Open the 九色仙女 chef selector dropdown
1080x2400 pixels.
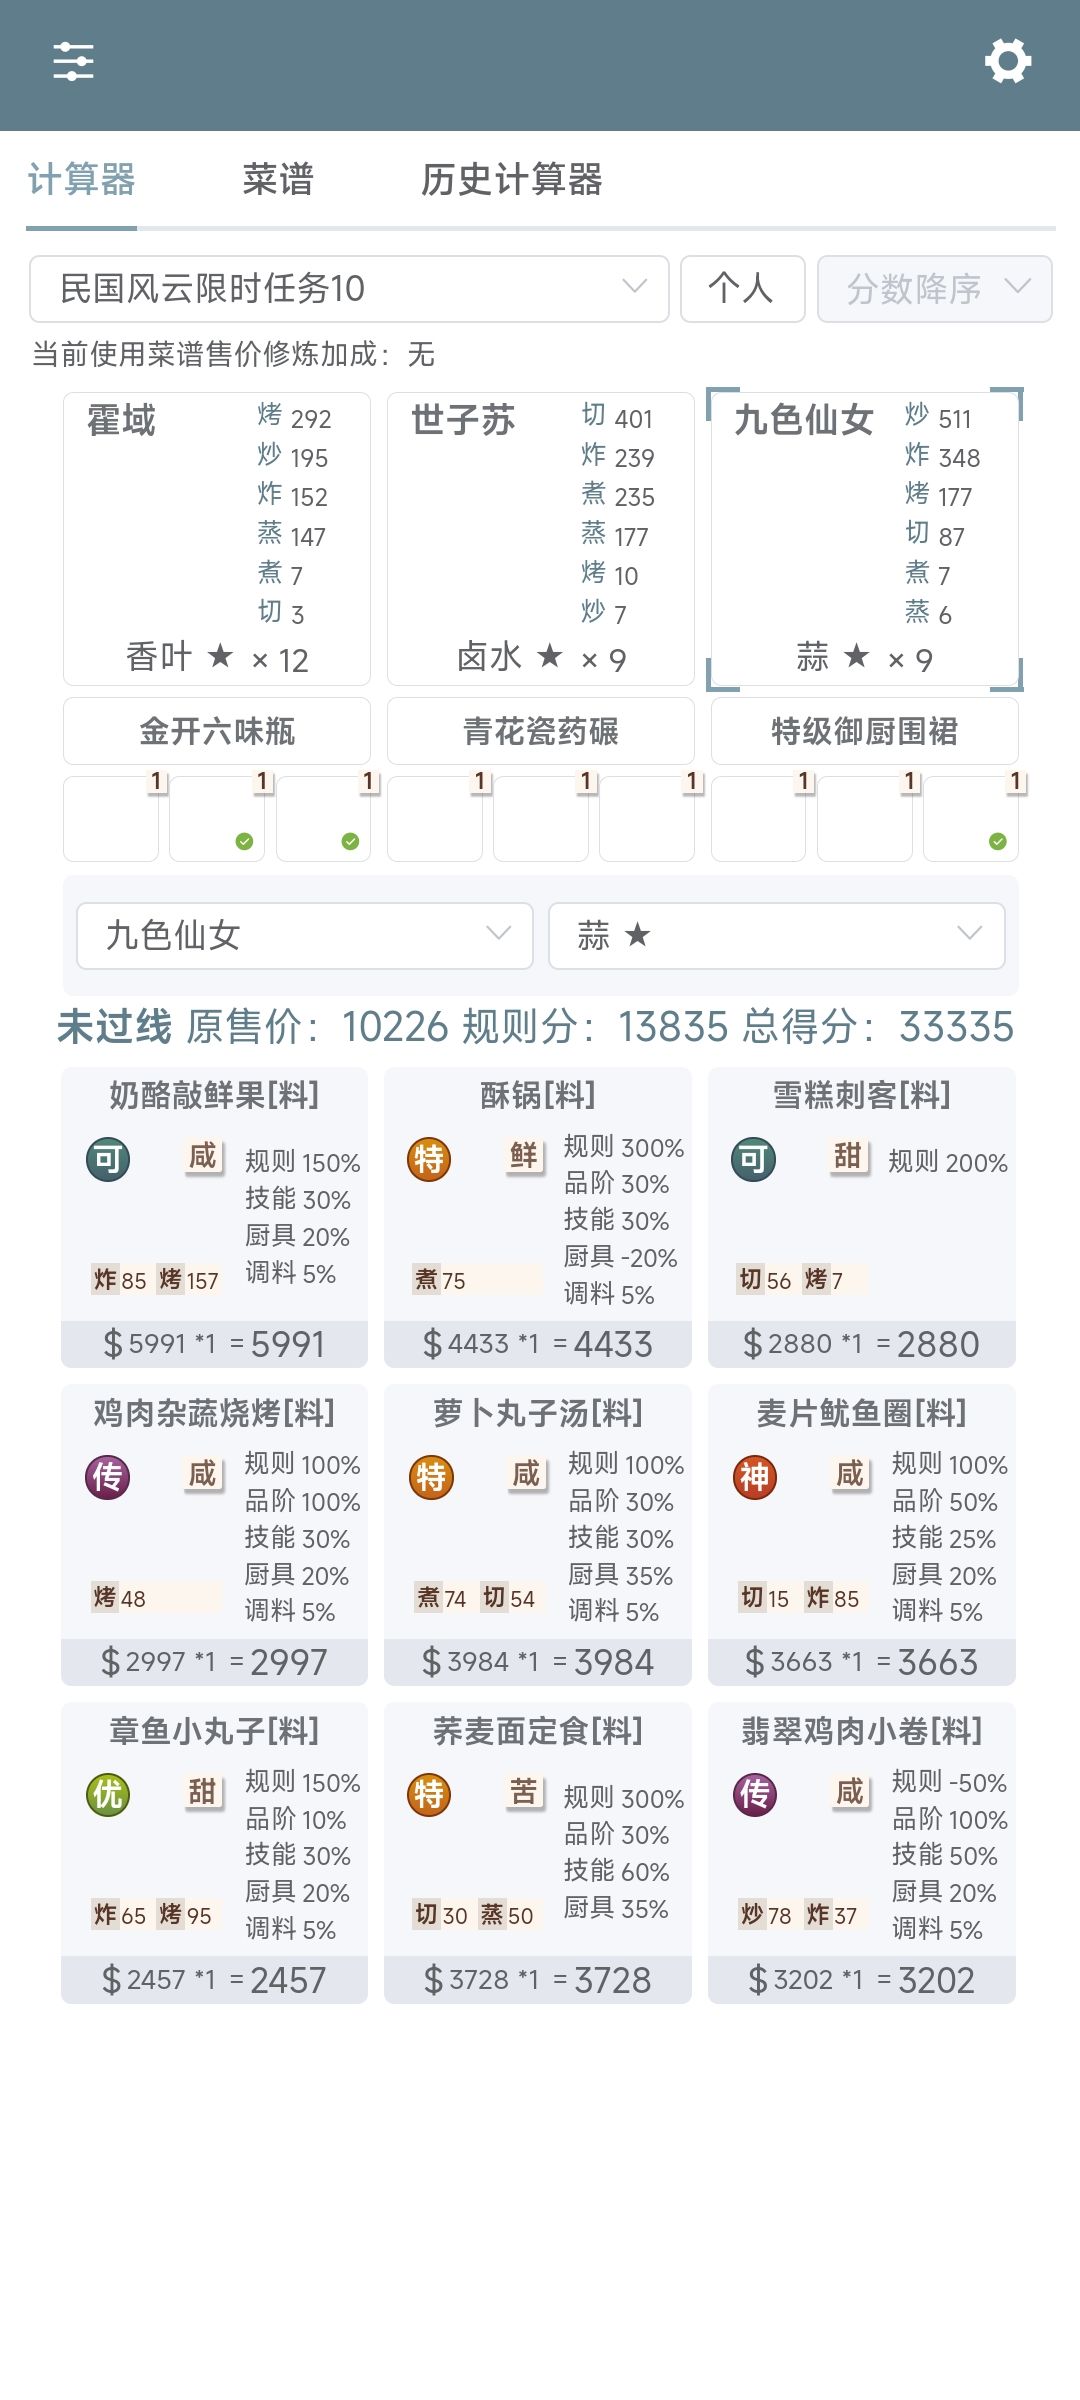[305, 936]
